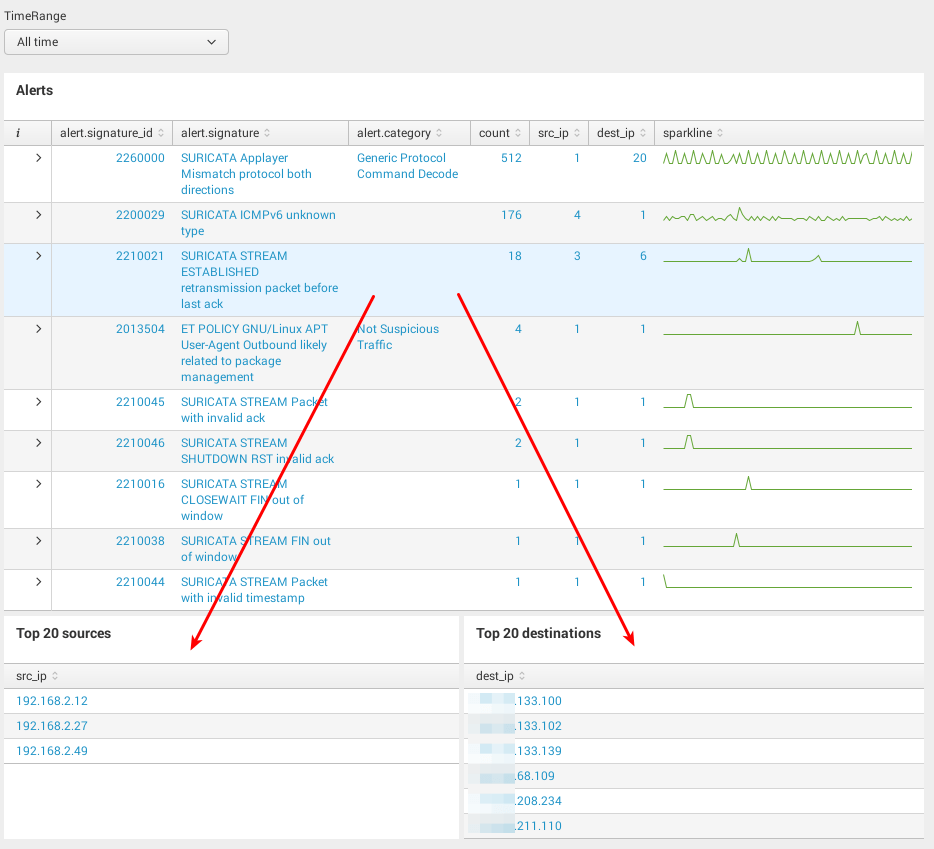Expand the row for signature 2013504
This screenshot has height=849, width=934.
[x=38, y=329]
